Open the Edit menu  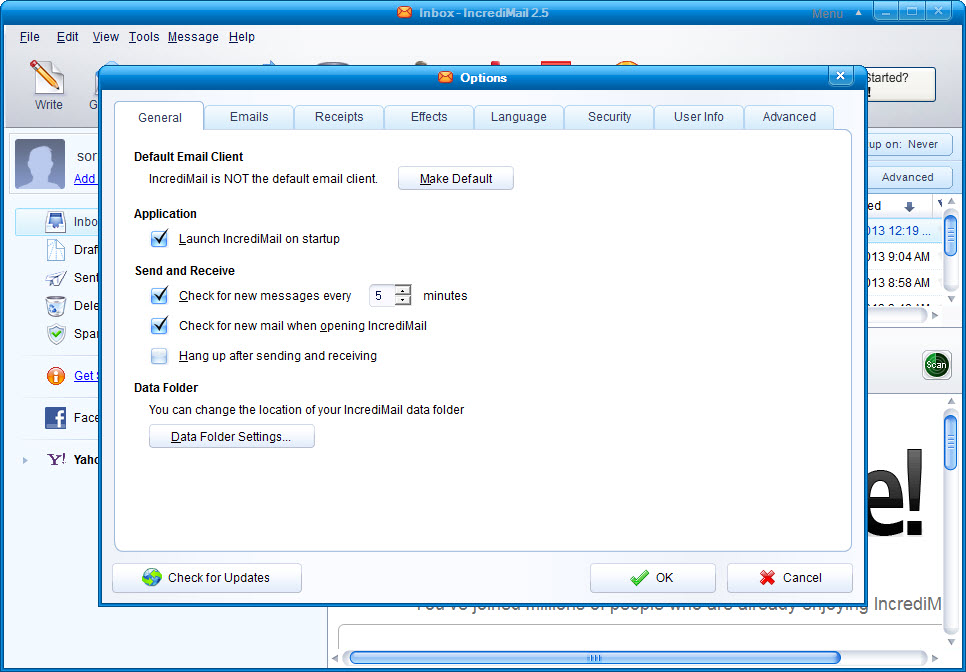point(67,37)
